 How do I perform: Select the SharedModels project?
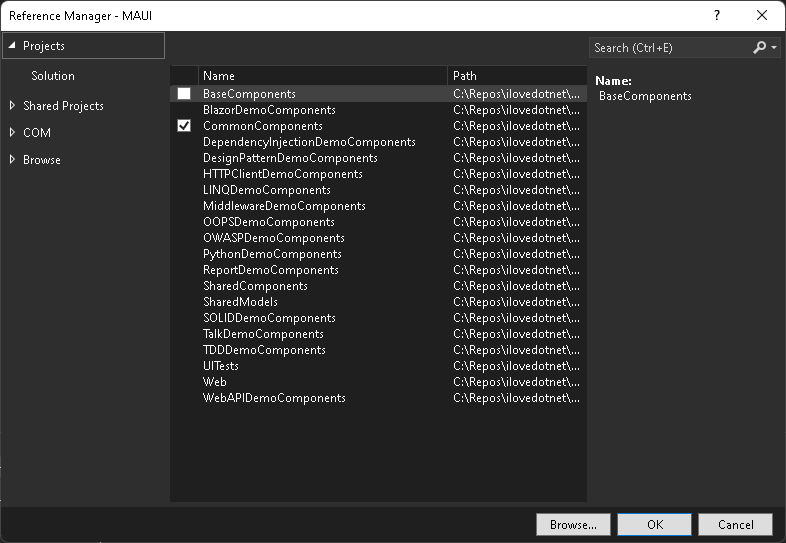pos(240,302)
